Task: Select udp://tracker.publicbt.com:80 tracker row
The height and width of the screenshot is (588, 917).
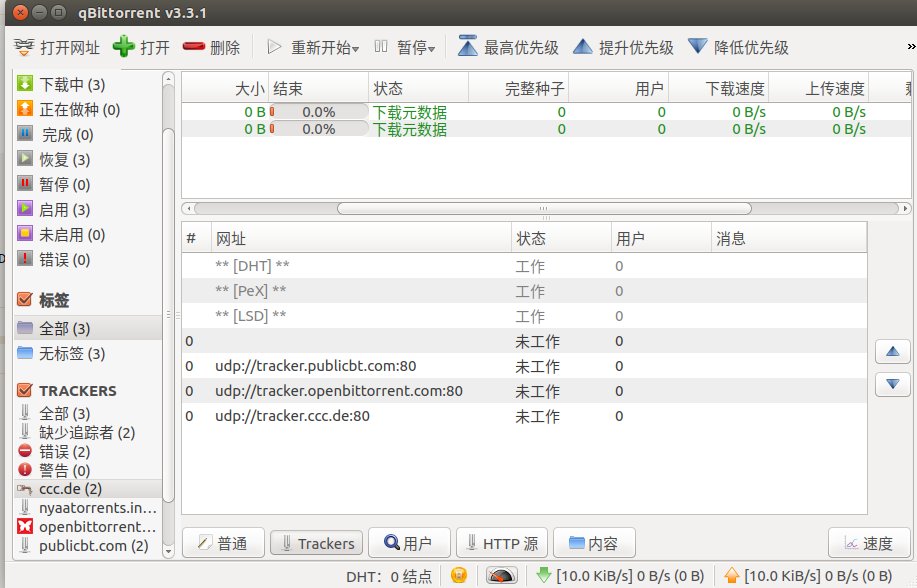Action: 524,366
